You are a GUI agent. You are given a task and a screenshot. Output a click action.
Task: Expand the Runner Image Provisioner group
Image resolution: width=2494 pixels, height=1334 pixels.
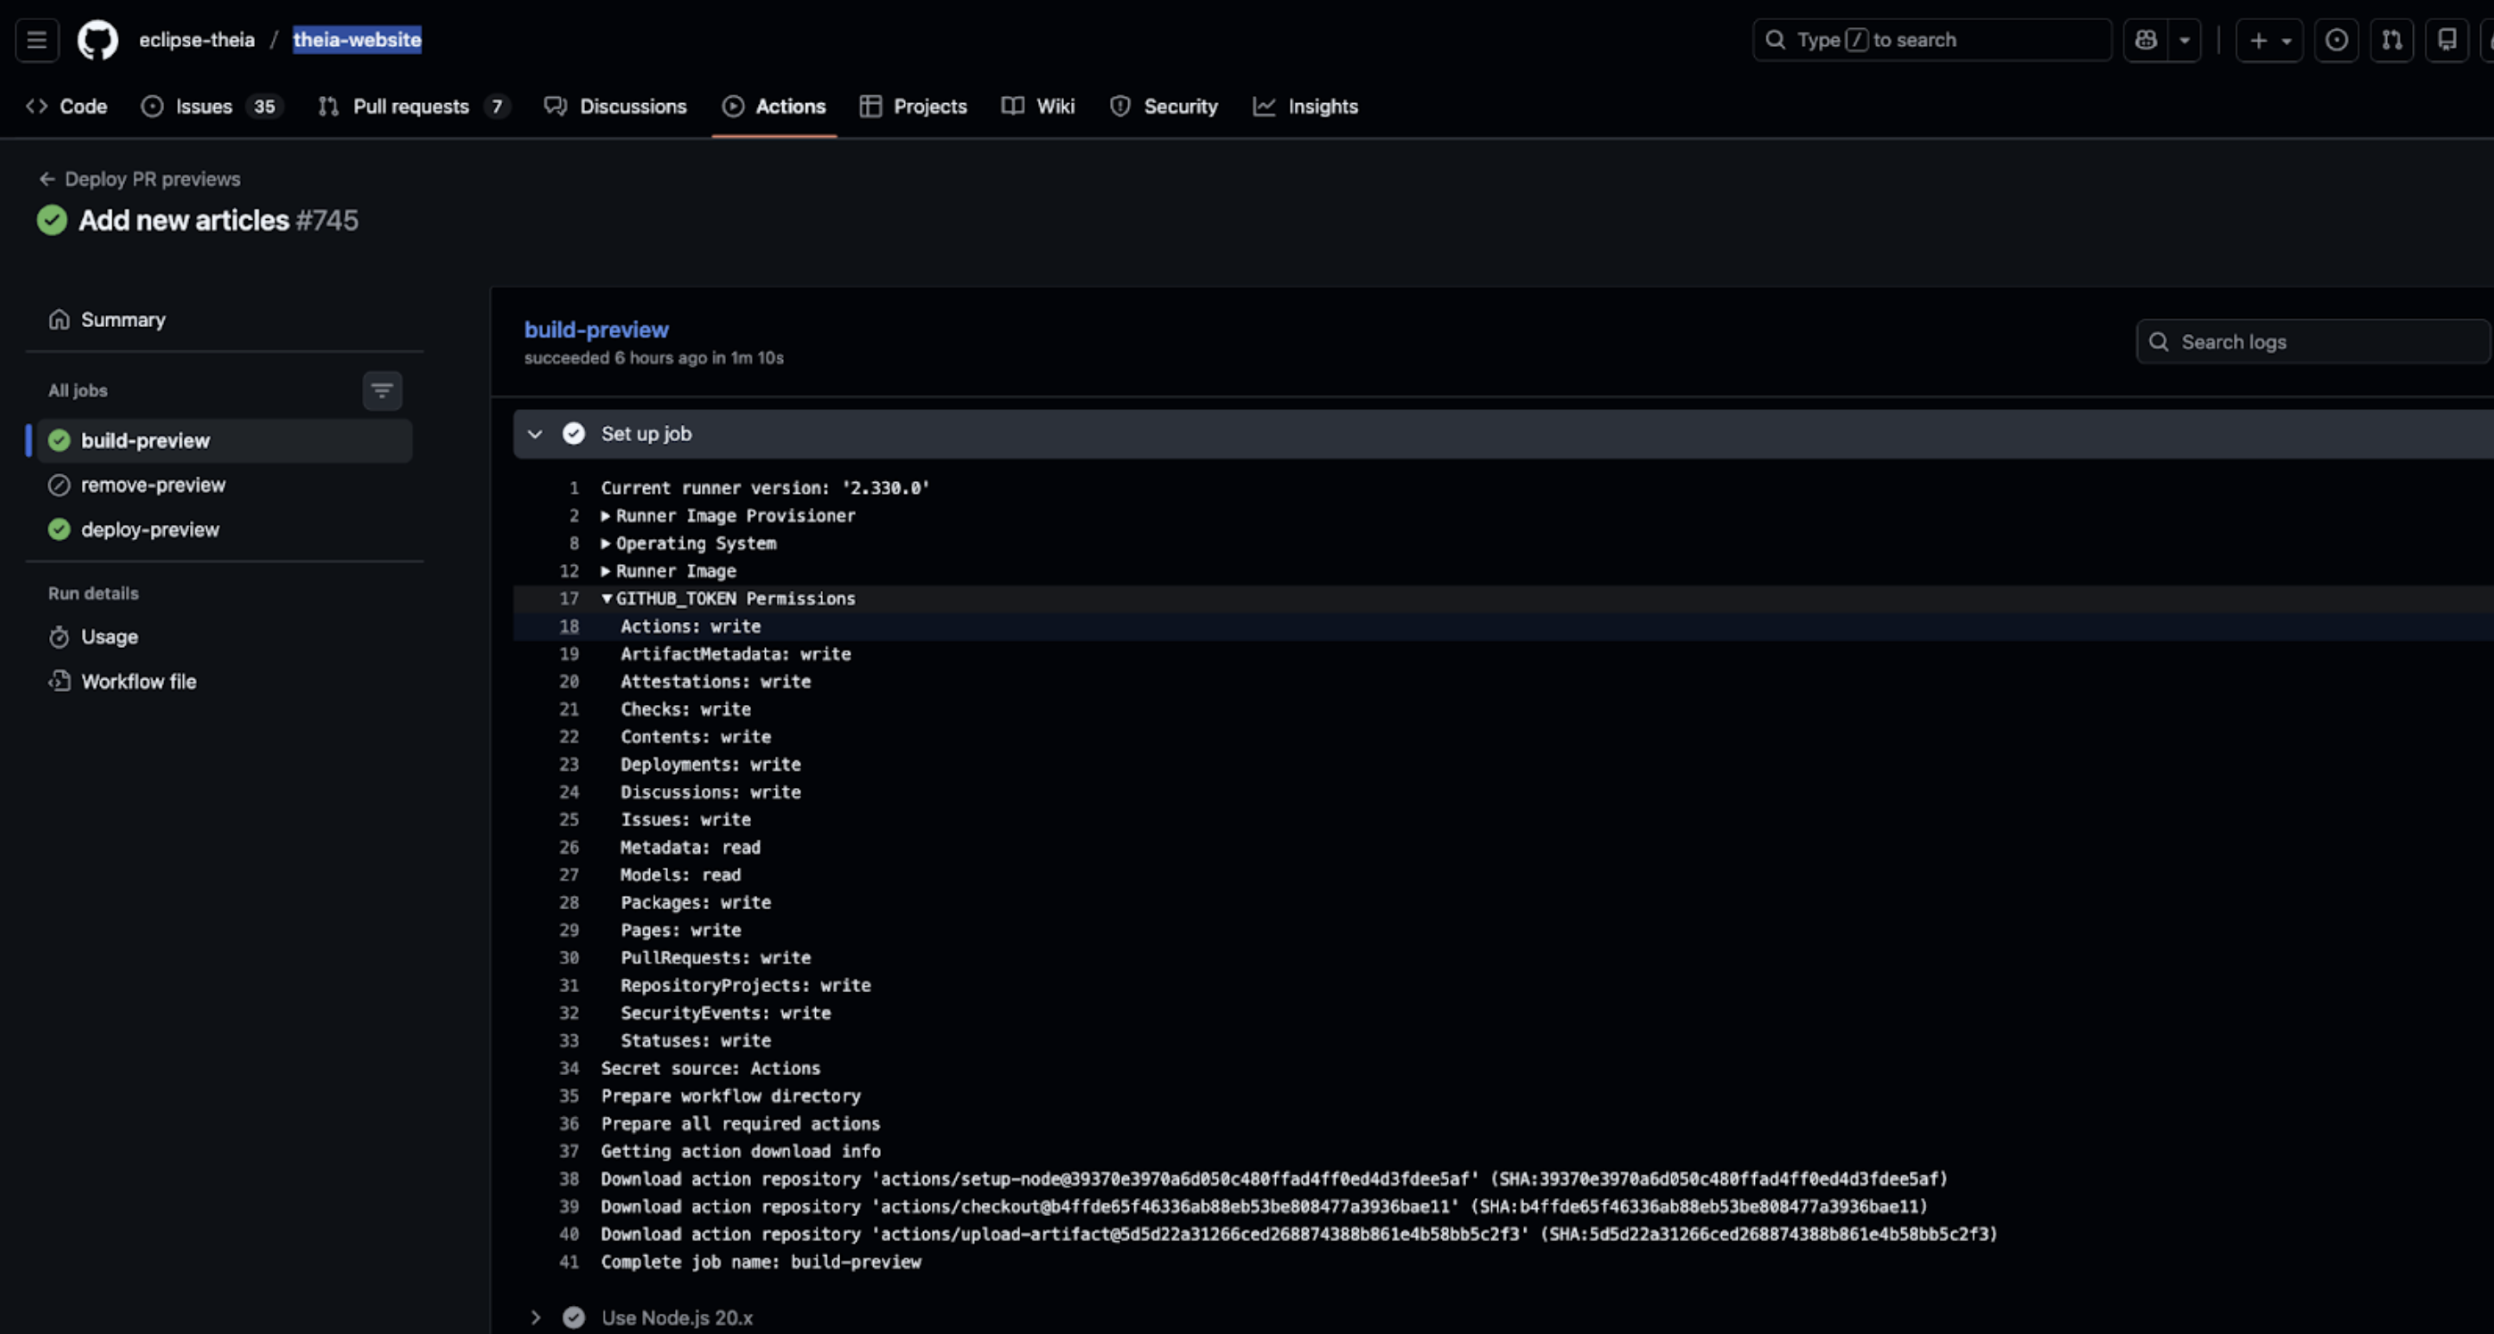(x=606, y=516)
